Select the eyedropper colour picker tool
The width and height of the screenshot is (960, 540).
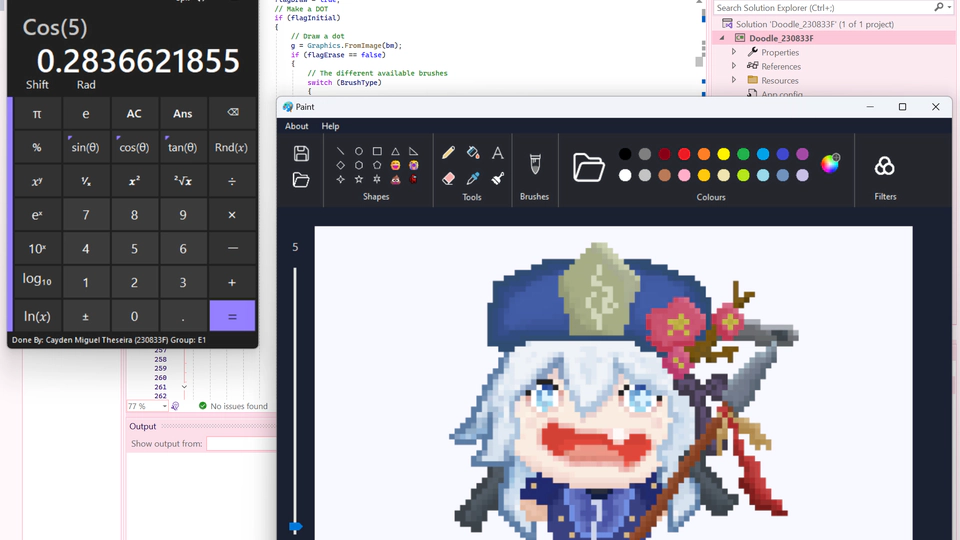coord(473,178)
